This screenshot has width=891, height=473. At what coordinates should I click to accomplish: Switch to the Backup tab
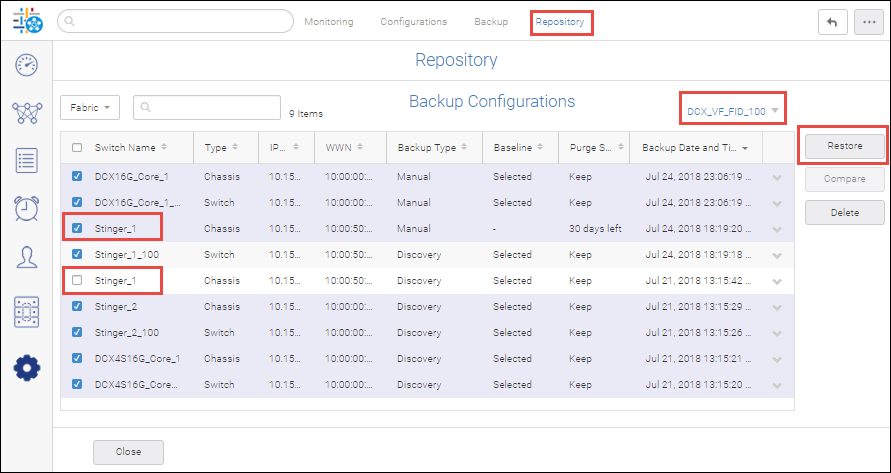pyautogui.click(x=491, y=22)
